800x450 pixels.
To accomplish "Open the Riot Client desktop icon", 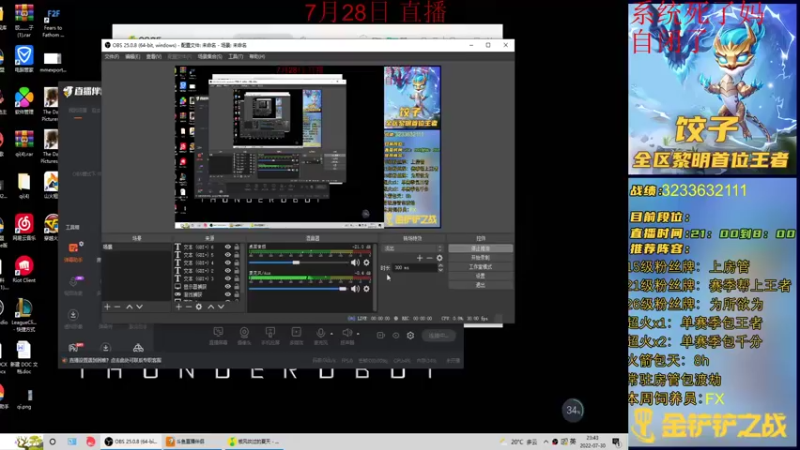I will [x=24, y=269].
